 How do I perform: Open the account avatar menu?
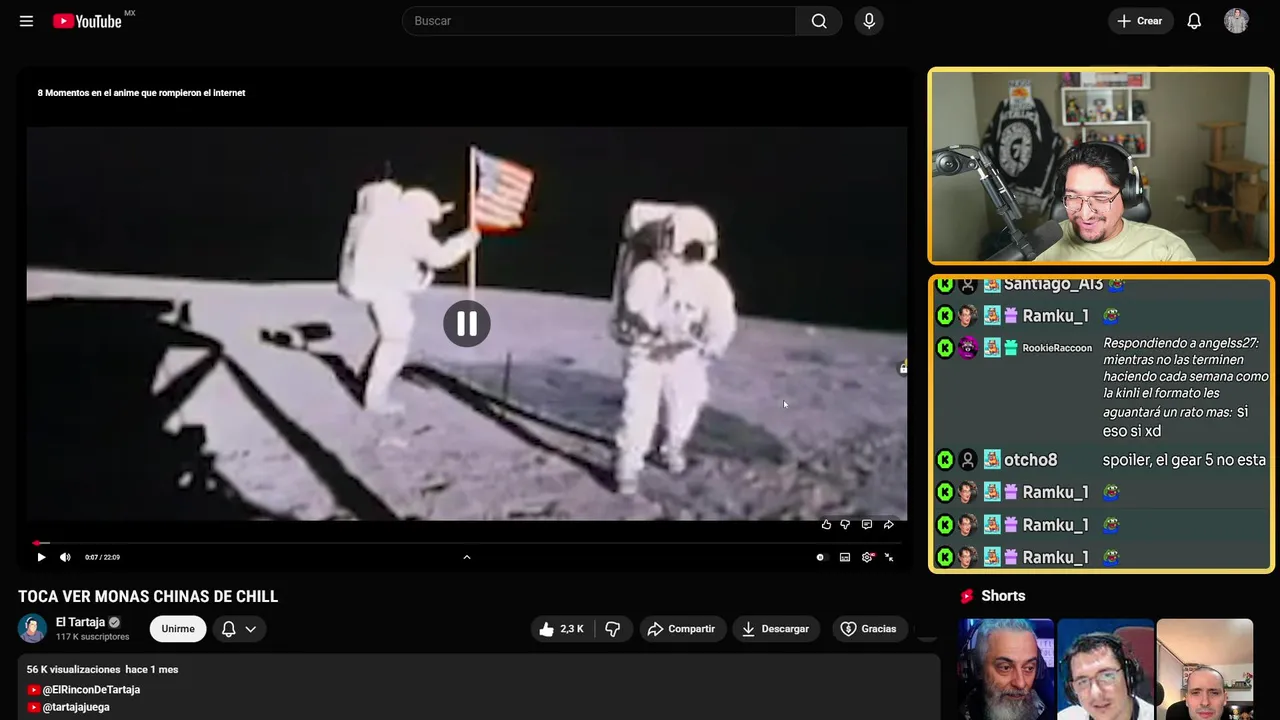pos(1236,21)
